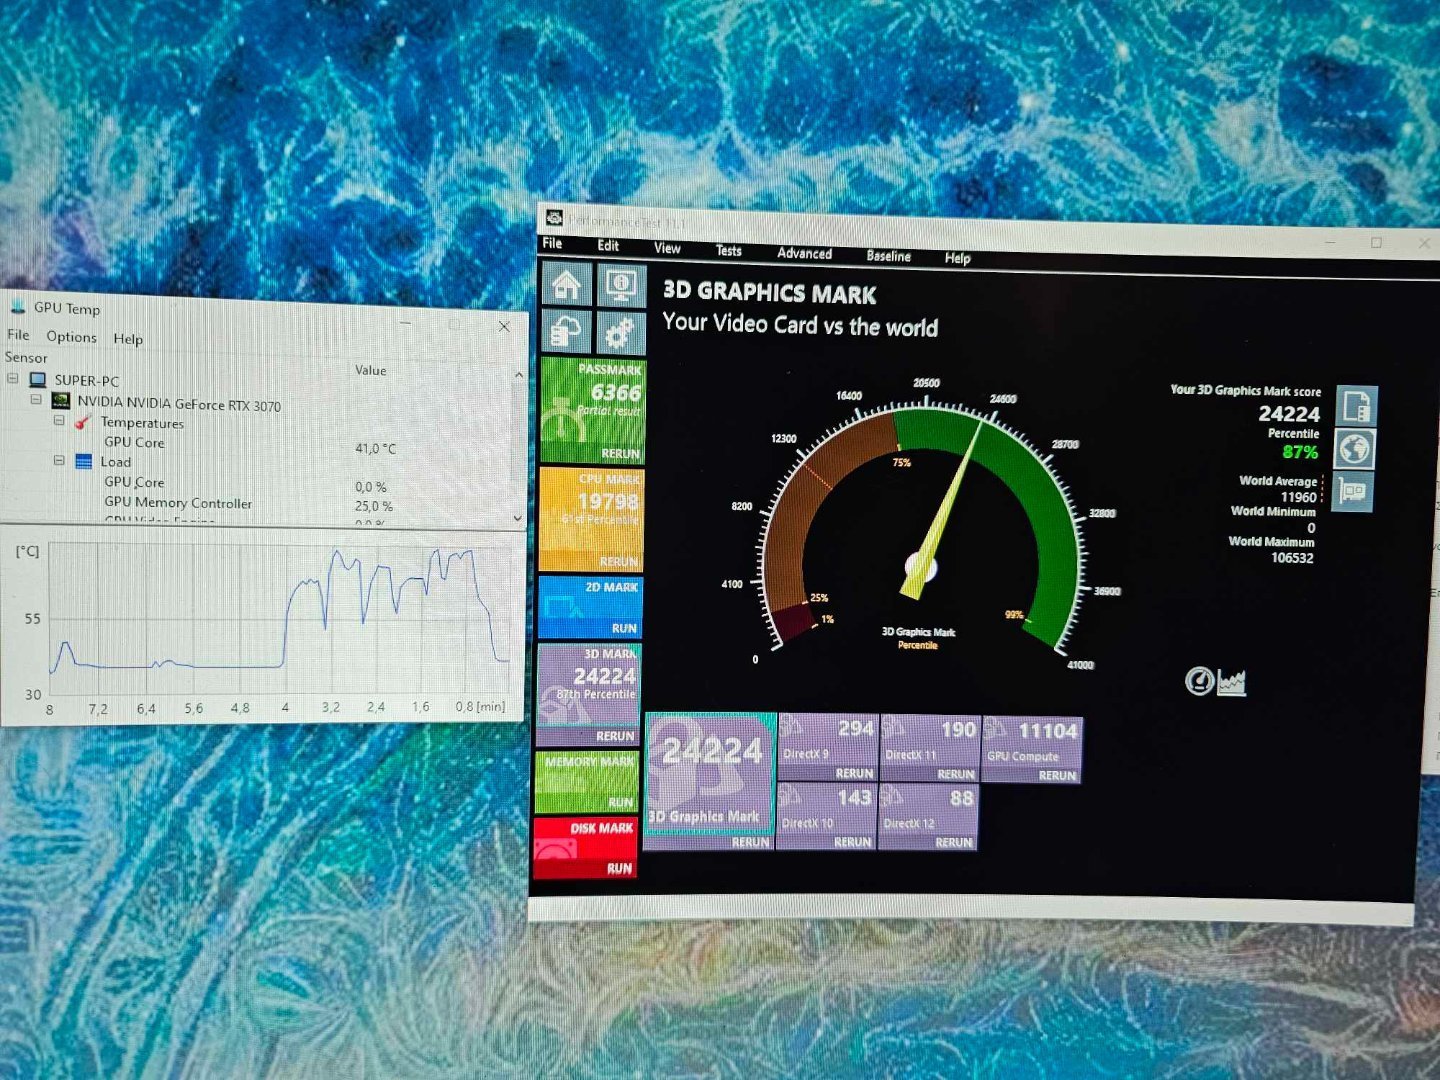The height and width of the screenshot is (1080, 1440).
Task: Click the red thermometer Temperatures icon
Action: [83, 421]
